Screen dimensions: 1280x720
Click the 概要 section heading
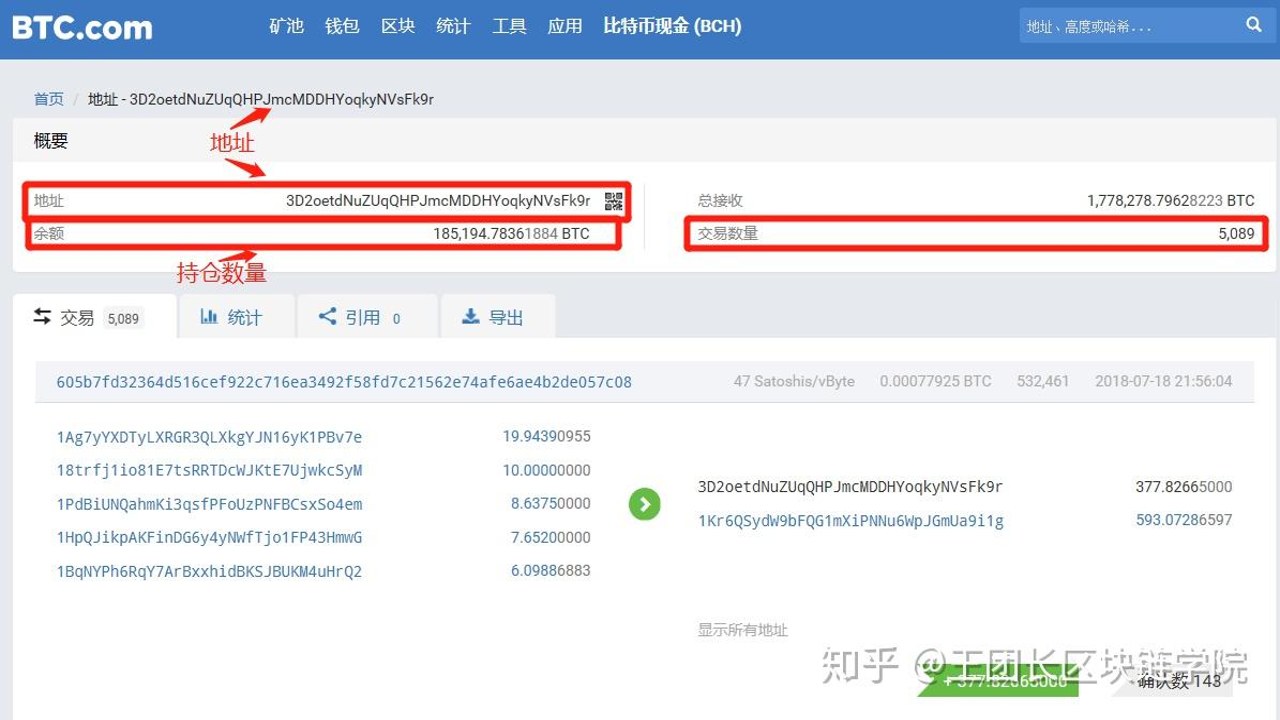(51, 141)
